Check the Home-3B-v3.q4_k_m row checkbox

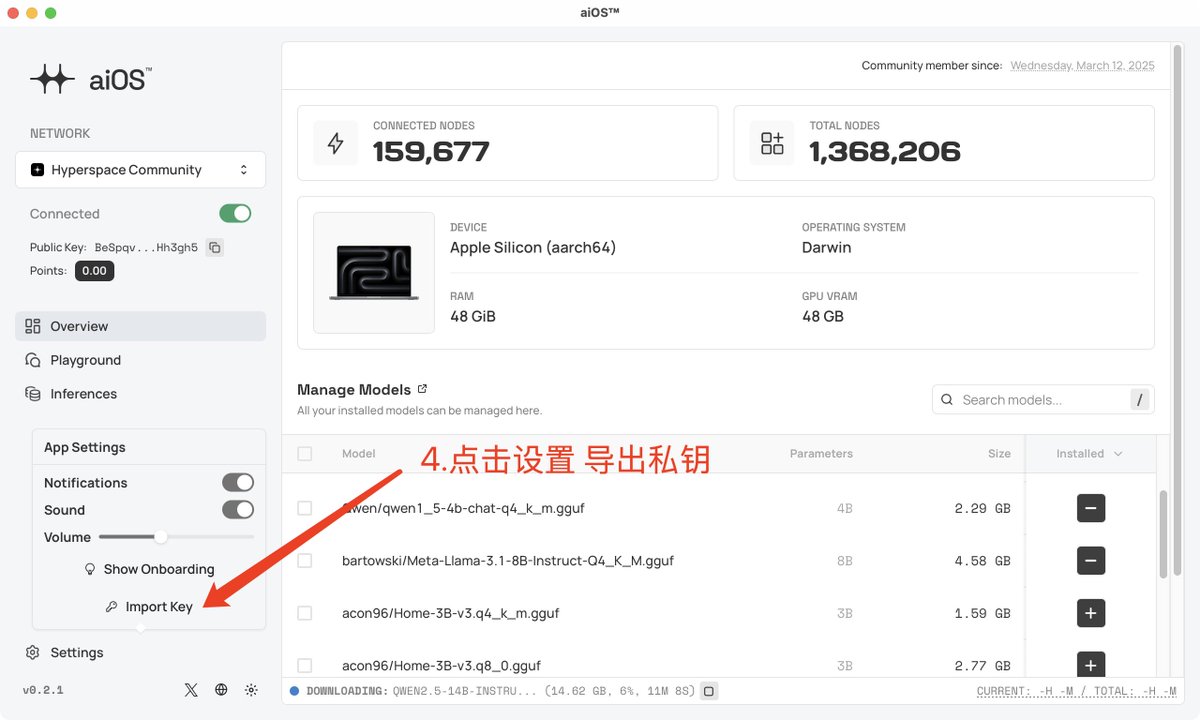(x=305, y=613)
